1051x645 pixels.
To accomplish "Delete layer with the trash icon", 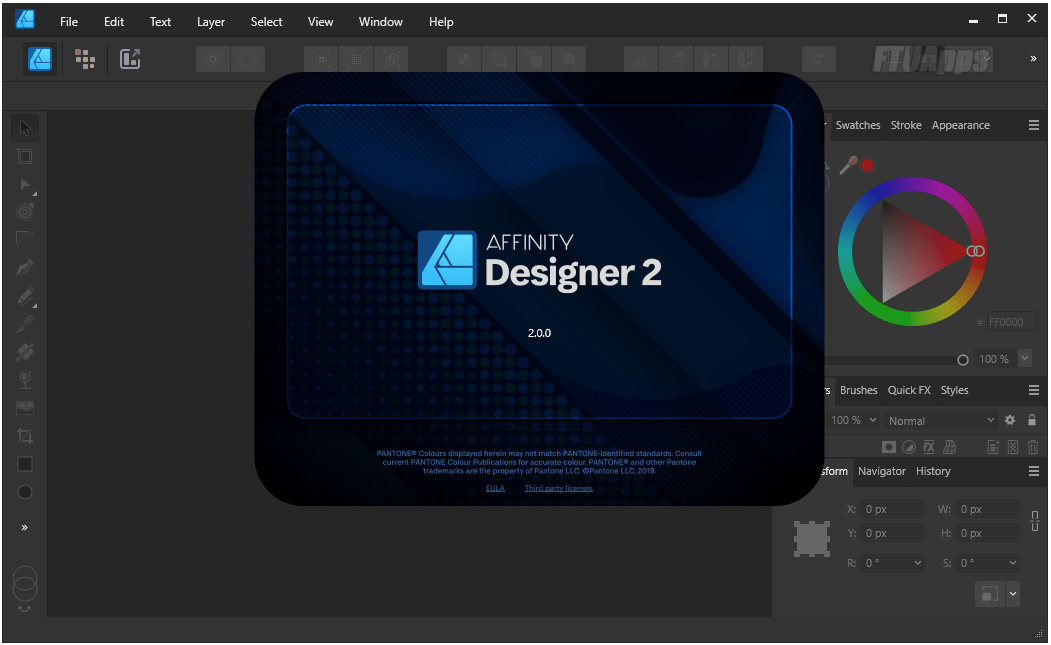I will click(1033, 447).
